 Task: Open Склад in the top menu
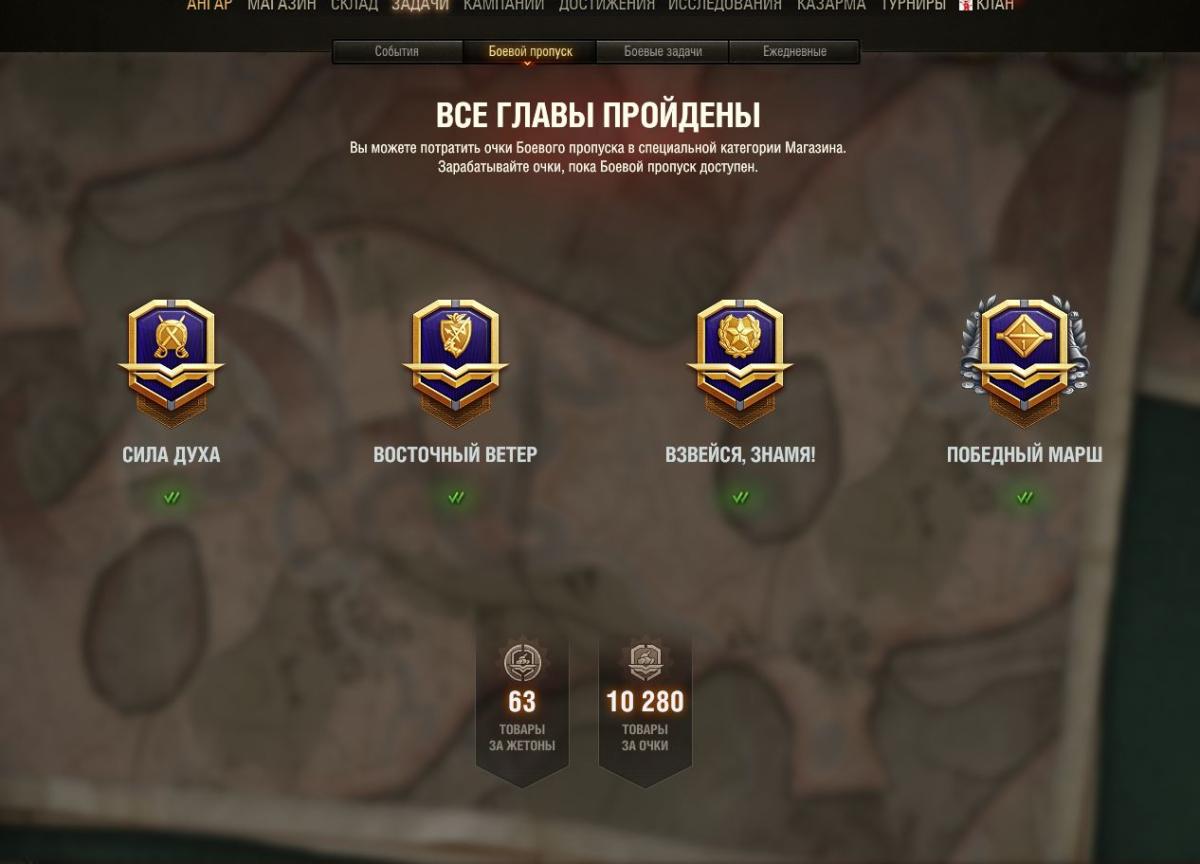(x=354, y=6)
